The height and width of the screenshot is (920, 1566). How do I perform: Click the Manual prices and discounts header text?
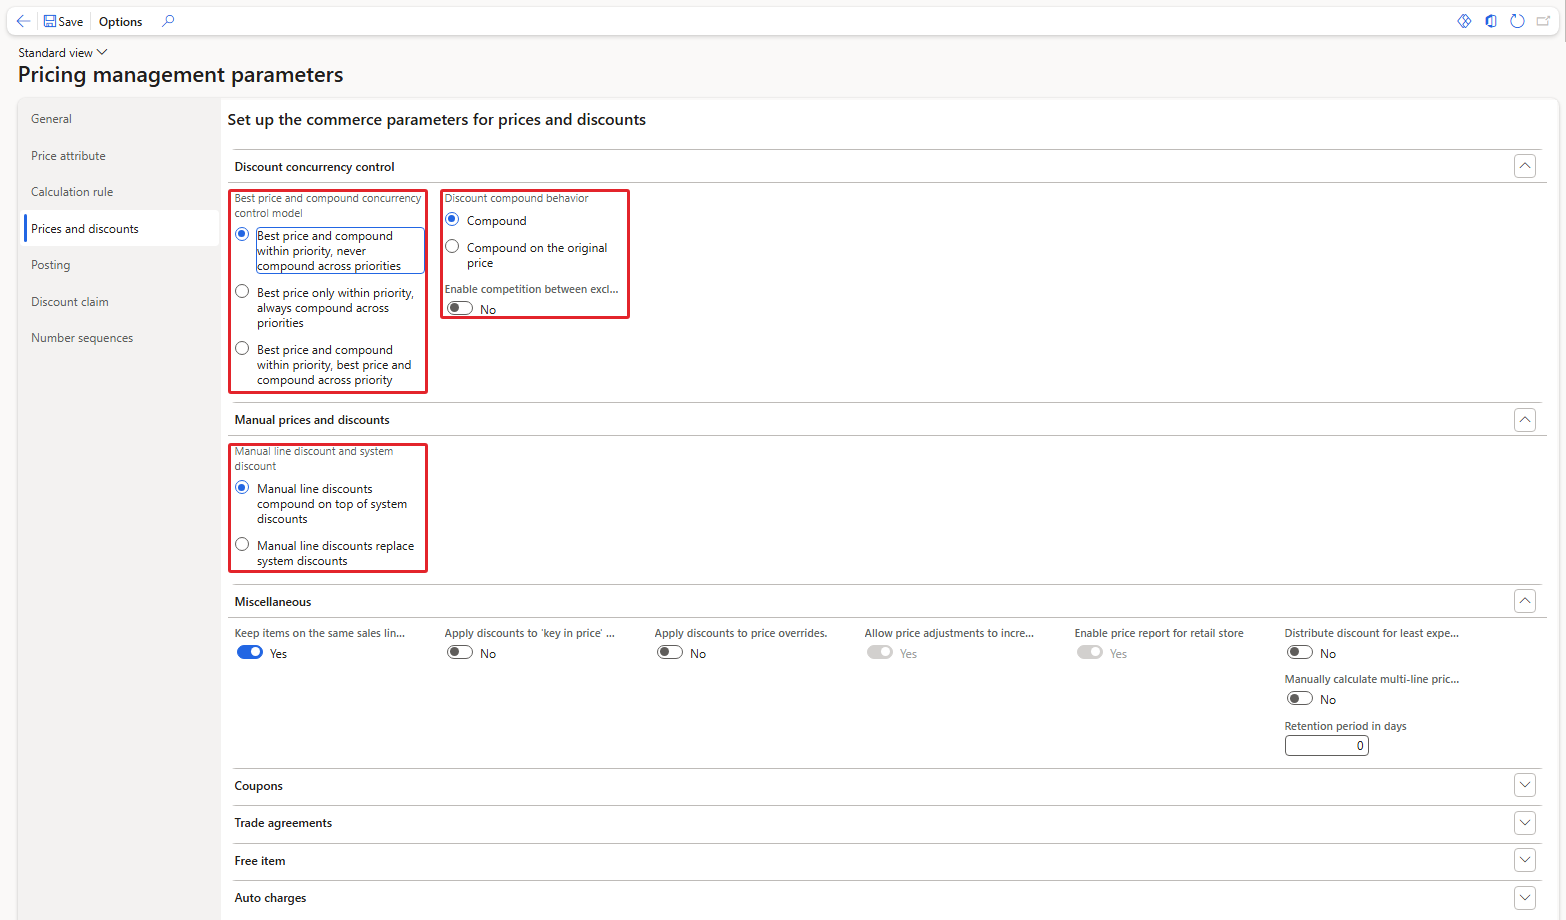[x=312, y=420]
